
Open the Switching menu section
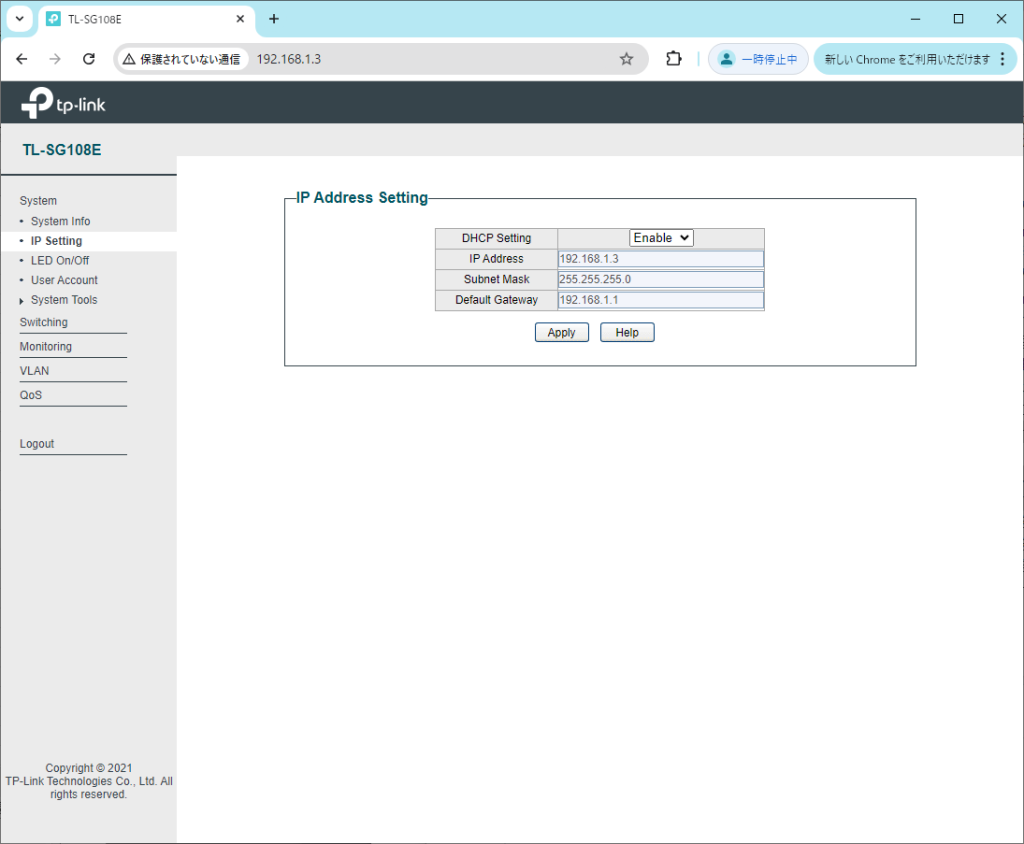coord(44,323)
